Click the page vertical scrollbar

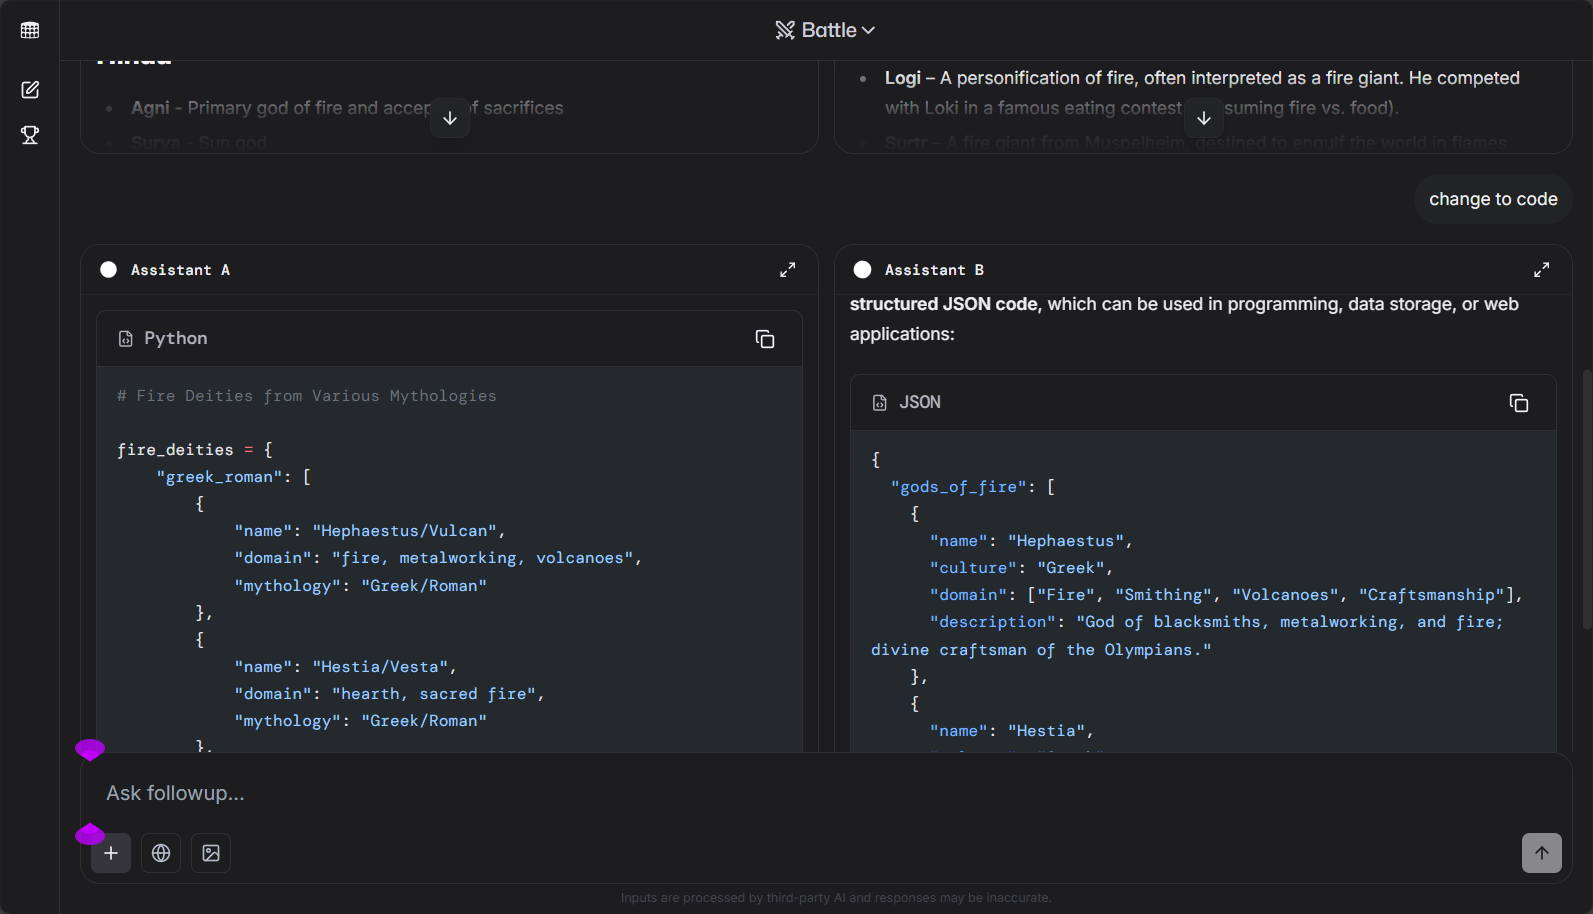coord(1587,500)
